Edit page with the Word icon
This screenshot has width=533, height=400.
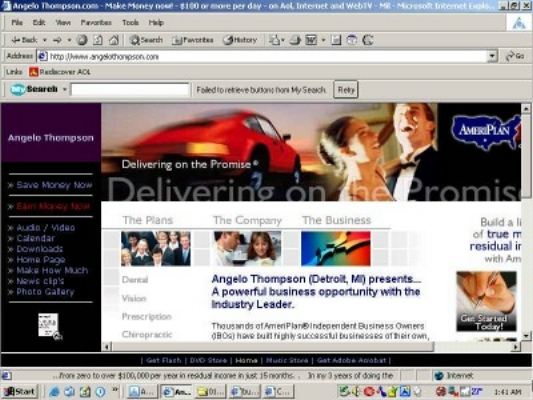click(311, 40)
